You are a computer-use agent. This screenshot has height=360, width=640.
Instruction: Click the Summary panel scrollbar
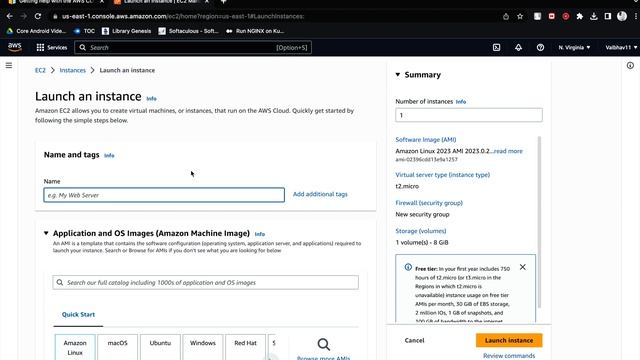(x=539, y=222)
